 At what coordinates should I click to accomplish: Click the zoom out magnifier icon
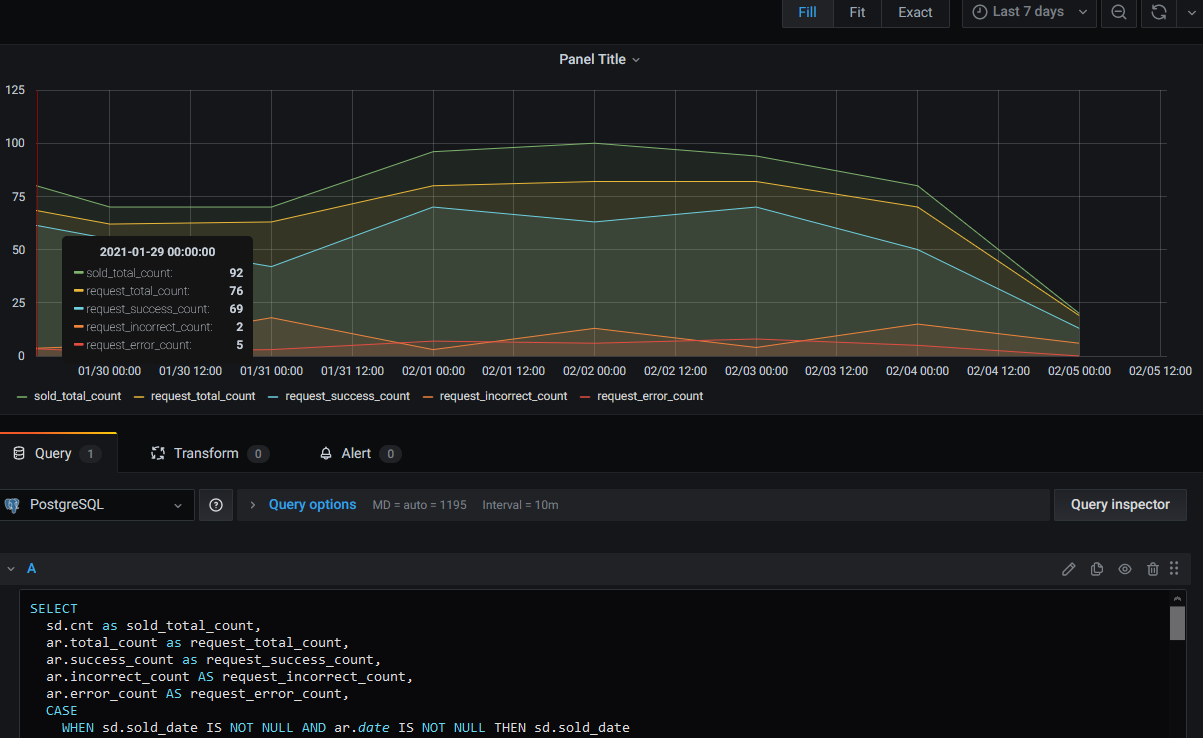(x=1118, y=13)
